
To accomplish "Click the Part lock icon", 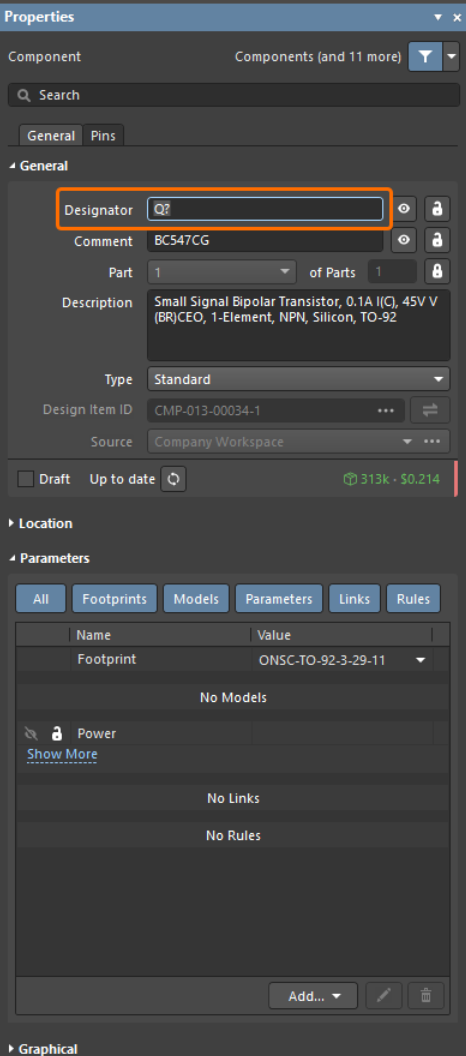I will tap(437, 271).
